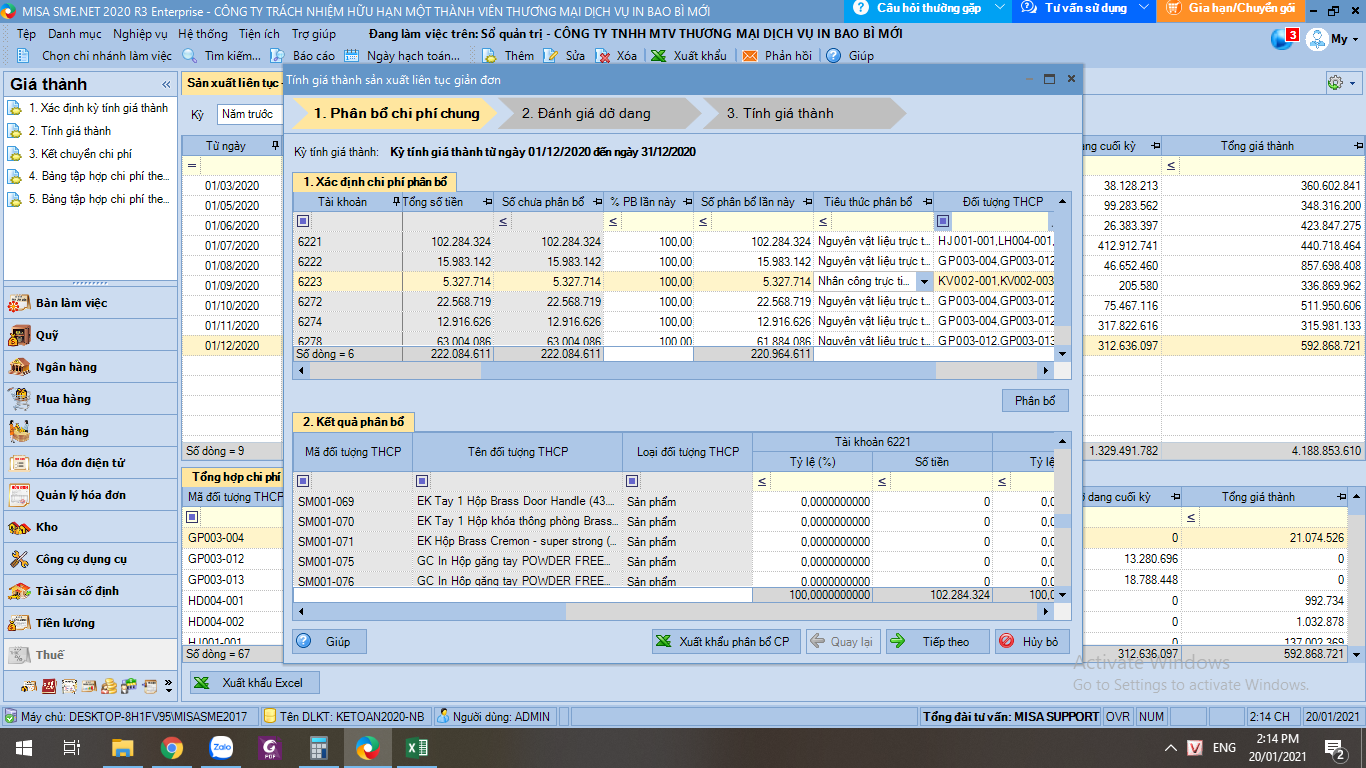Click horizontal scrollbar of the cost allocation grid

pyautogui.click(x=674, y=371)
